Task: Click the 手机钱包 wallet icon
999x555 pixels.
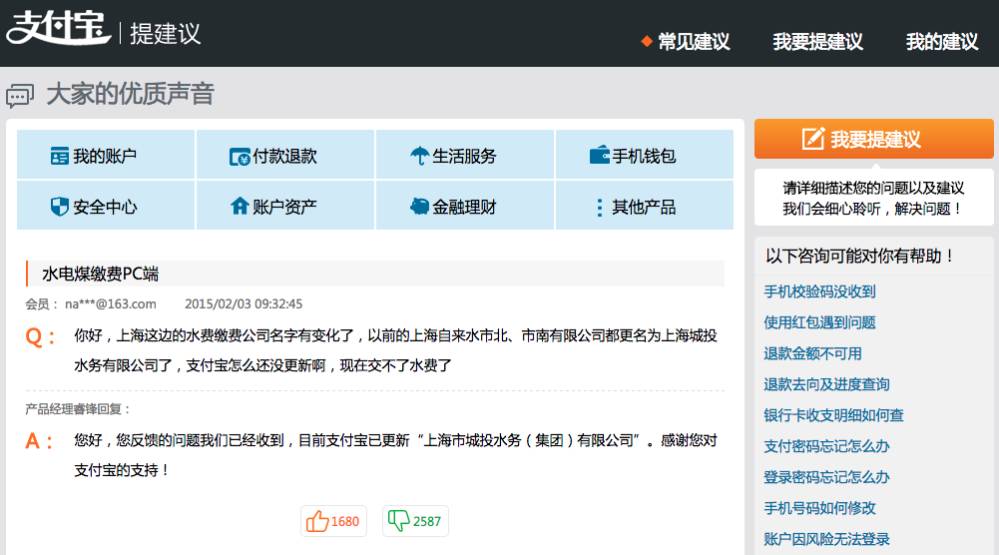Action: 599,155
